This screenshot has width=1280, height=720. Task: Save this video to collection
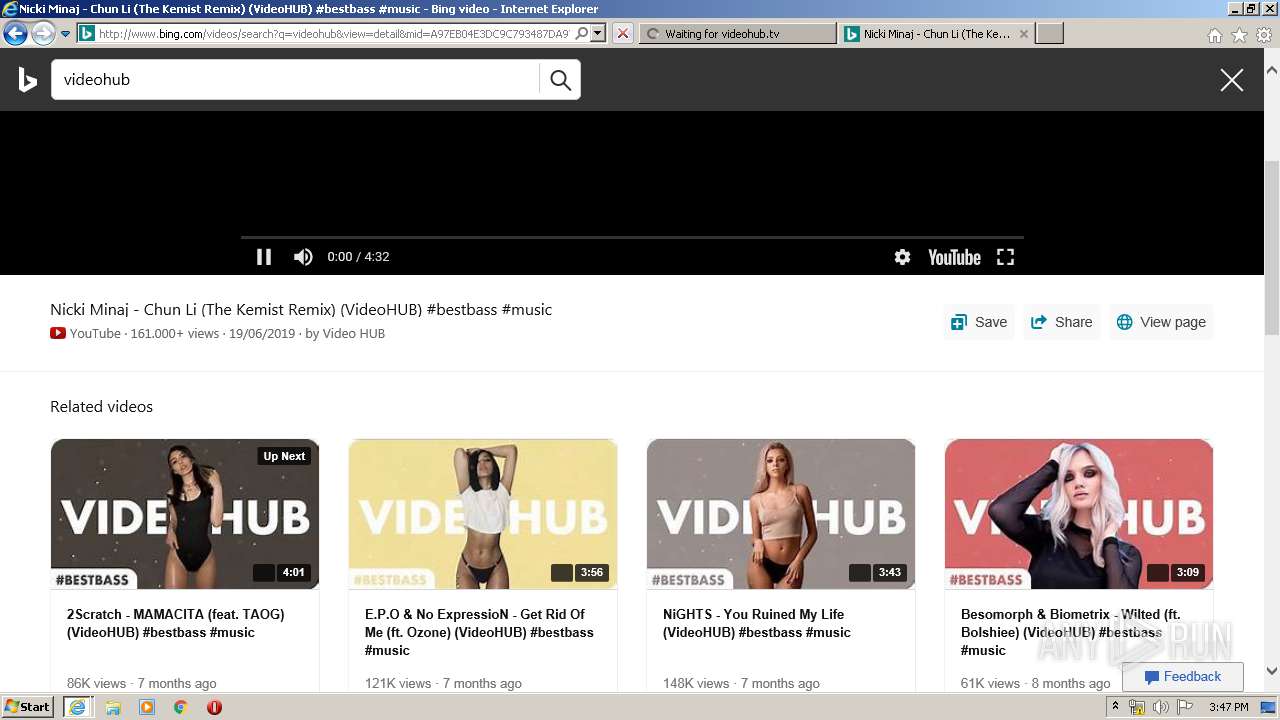979,322
